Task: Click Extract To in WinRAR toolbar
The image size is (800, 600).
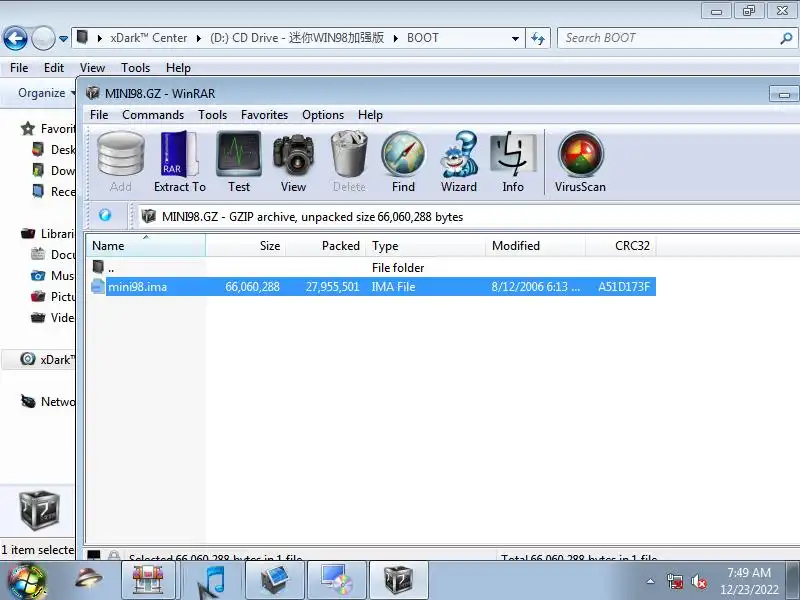Action: [x=180, y=162]
